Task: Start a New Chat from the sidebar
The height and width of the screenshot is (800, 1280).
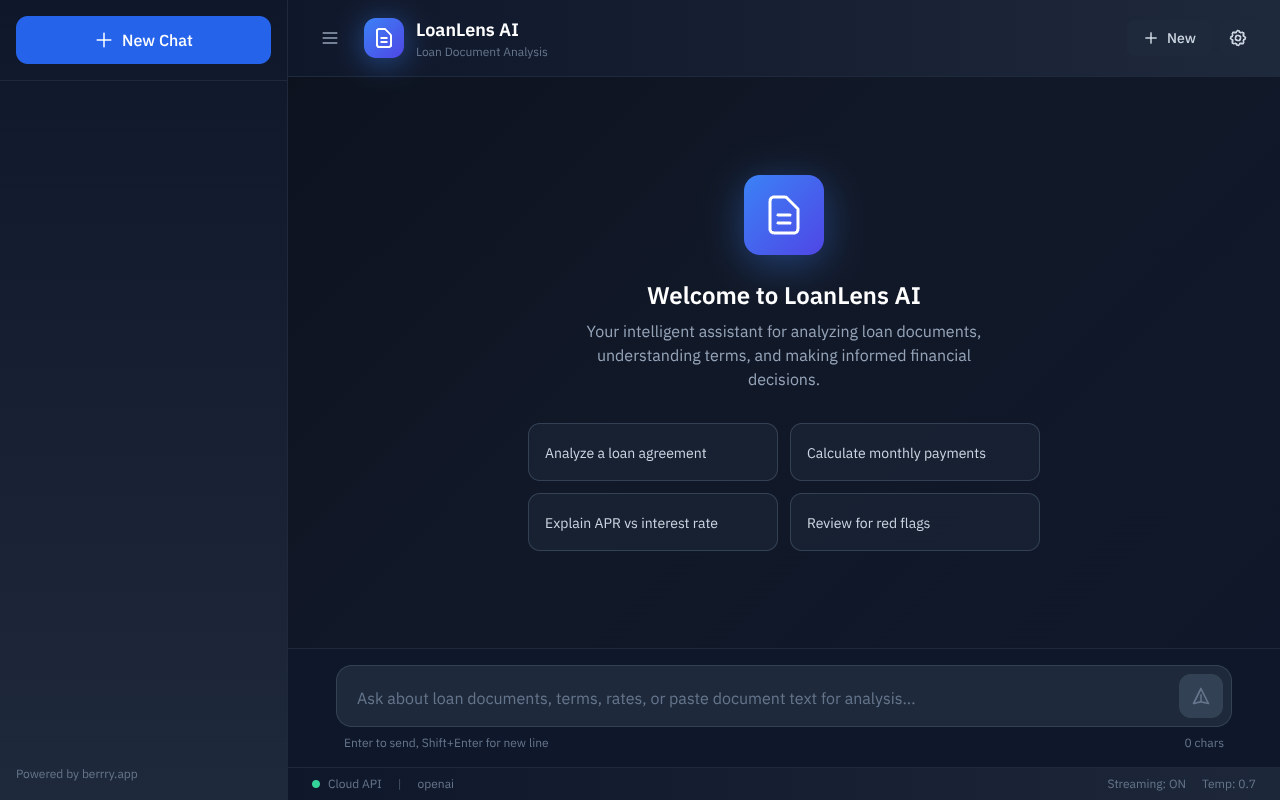Action: 143,40
